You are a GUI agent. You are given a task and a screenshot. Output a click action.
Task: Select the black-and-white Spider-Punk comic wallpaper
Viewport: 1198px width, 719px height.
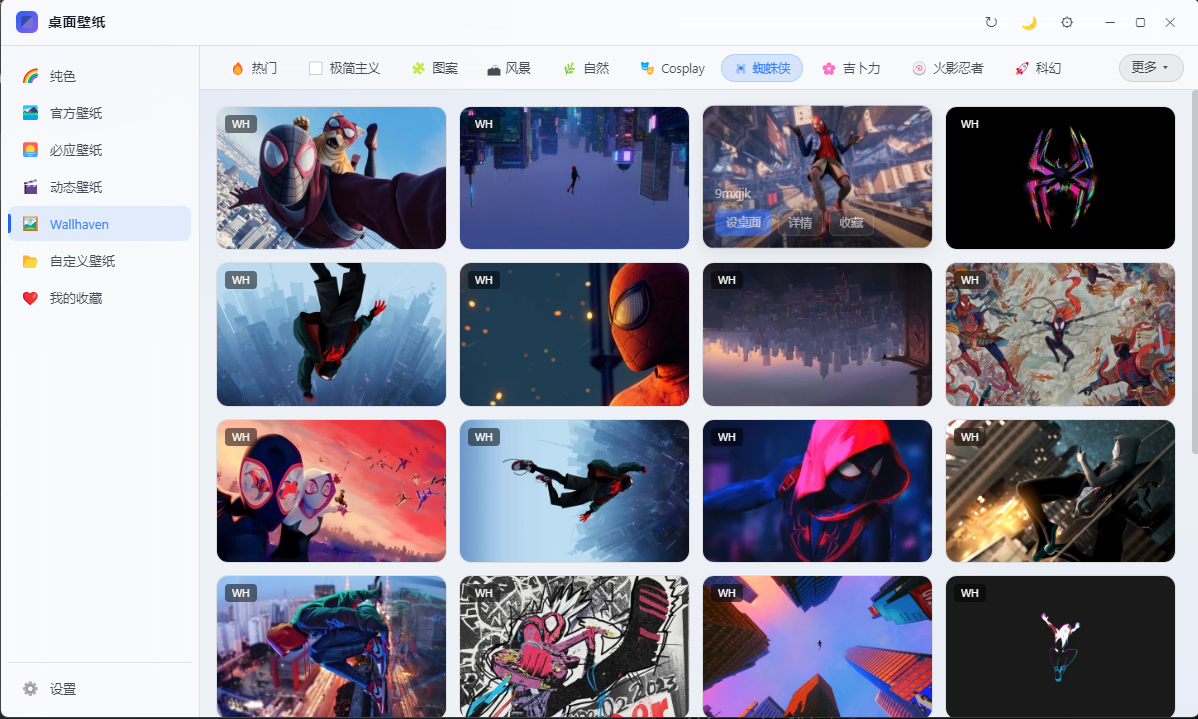[x=574, y=646]
